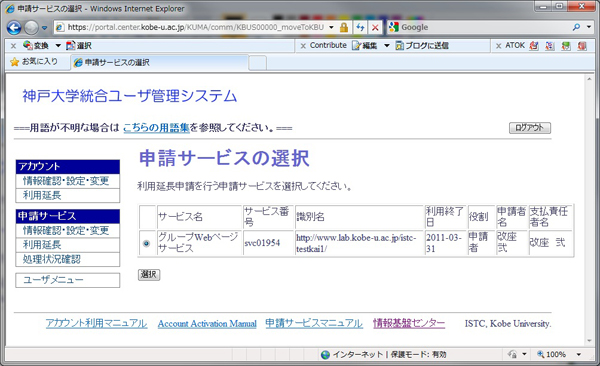This screenshot has height=366, width=600.
Task: Expand the 編集 dropdown arrow
Action: pyautogui.click(x=387, y=46)
